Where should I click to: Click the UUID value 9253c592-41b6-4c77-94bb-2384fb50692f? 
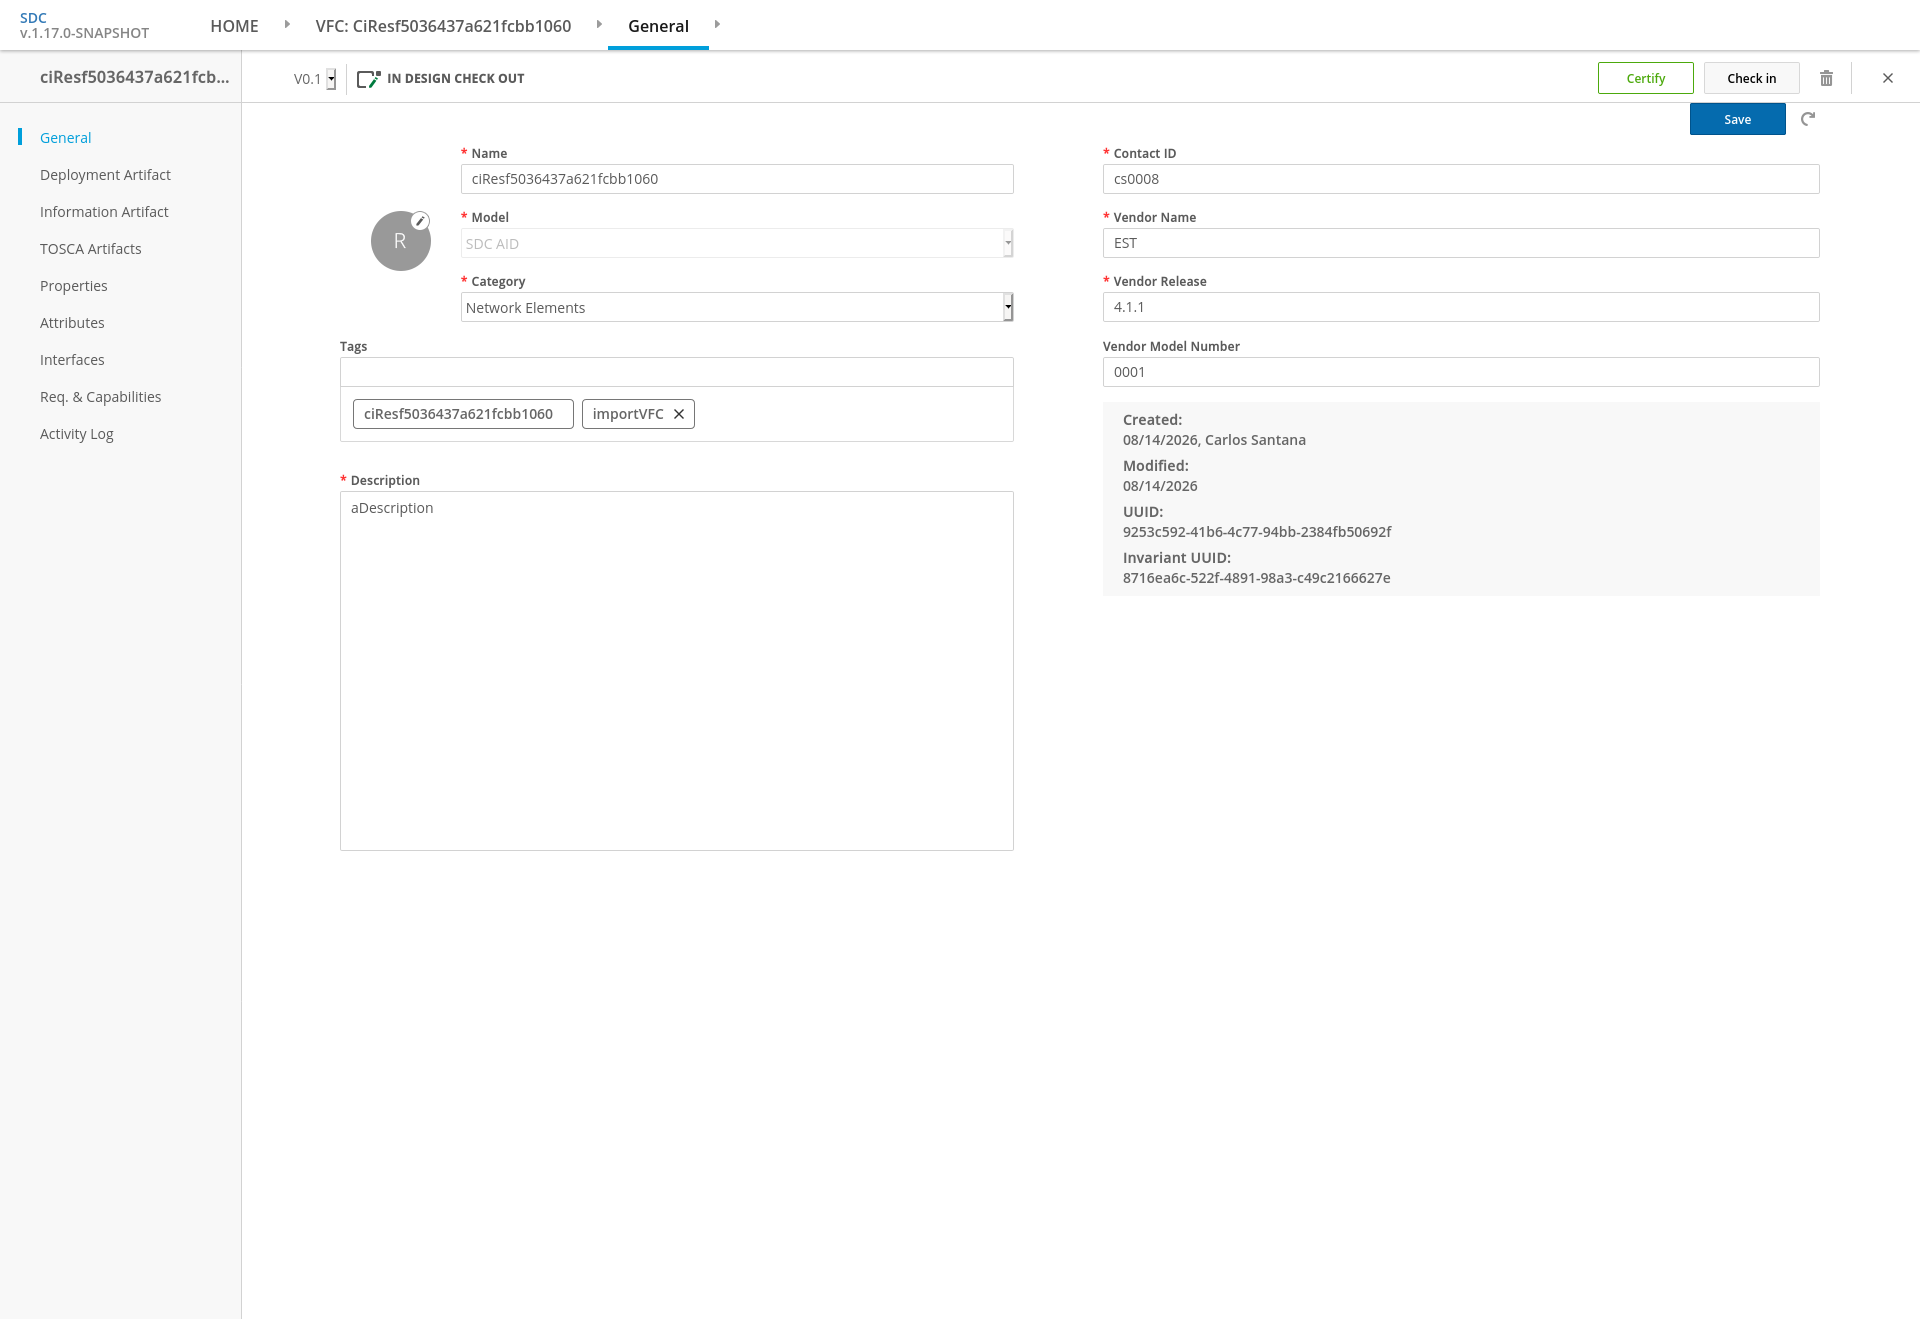[x=1257, y=532]
